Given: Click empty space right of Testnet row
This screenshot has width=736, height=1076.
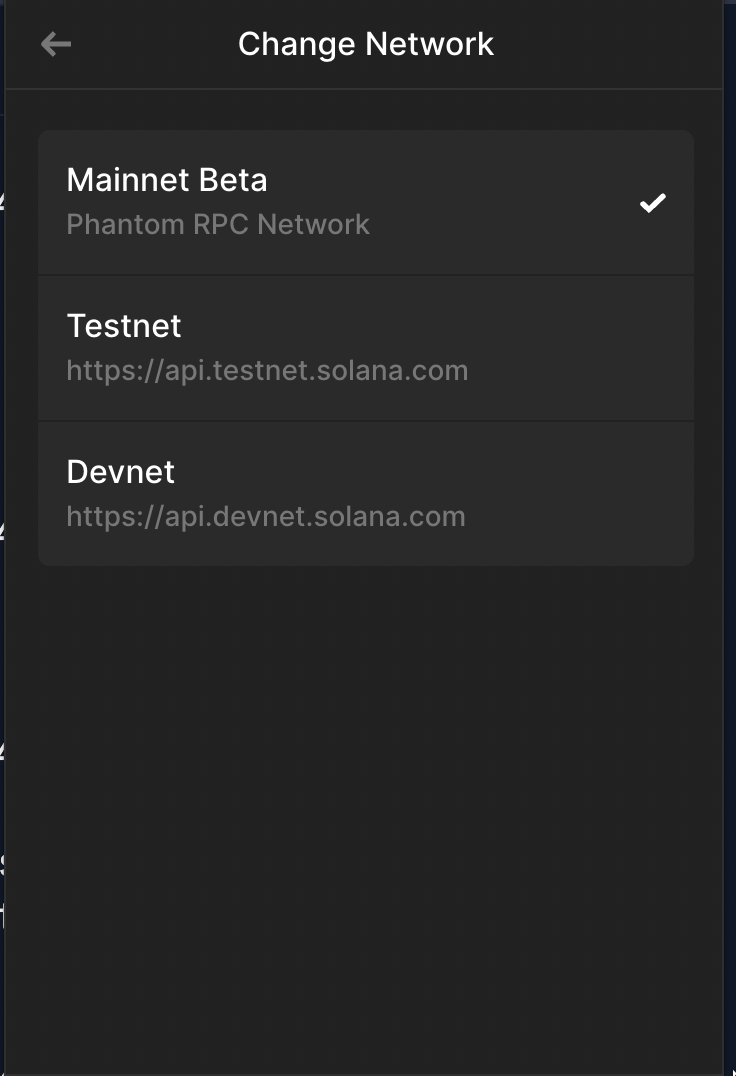Looking at the screenshot, I should (x=583, y=349).
